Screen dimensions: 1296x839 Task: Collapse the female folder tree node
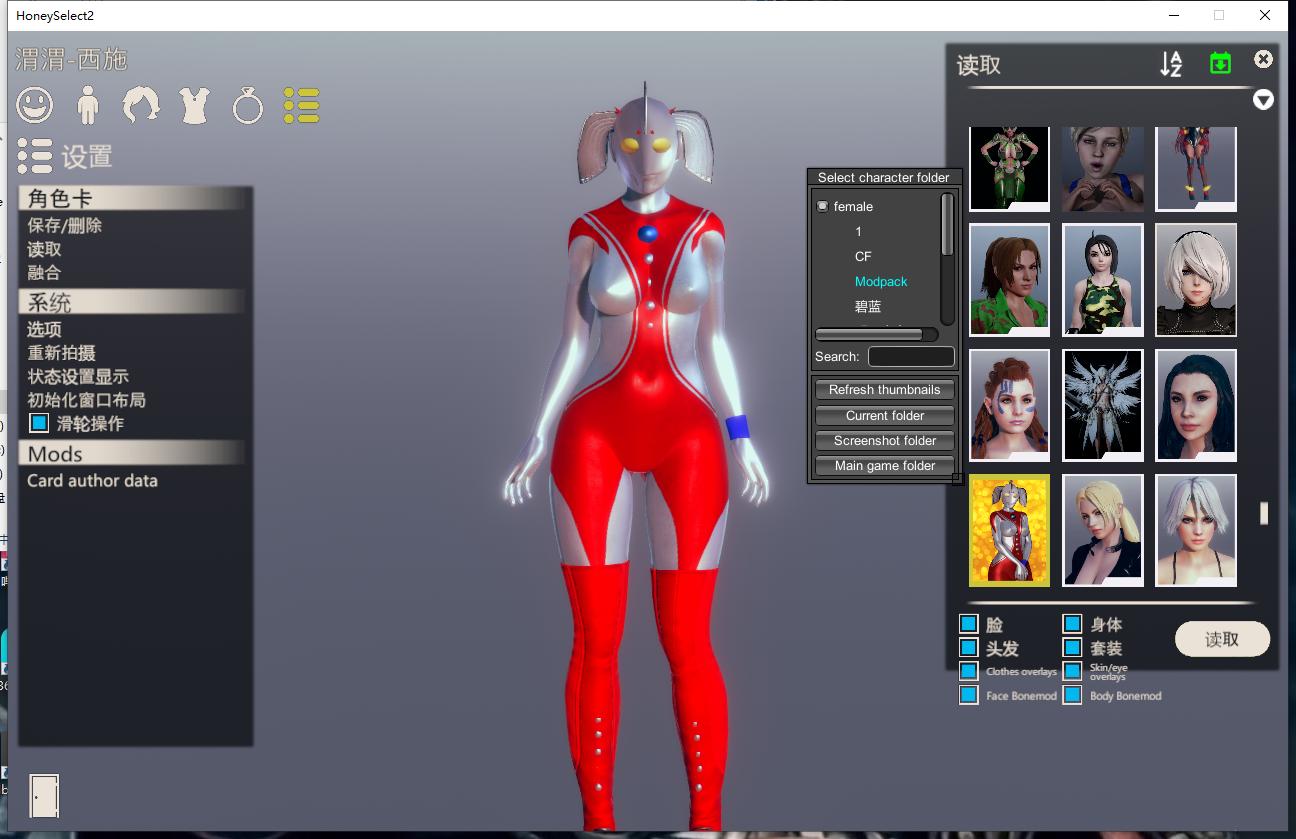pos(822,206)
